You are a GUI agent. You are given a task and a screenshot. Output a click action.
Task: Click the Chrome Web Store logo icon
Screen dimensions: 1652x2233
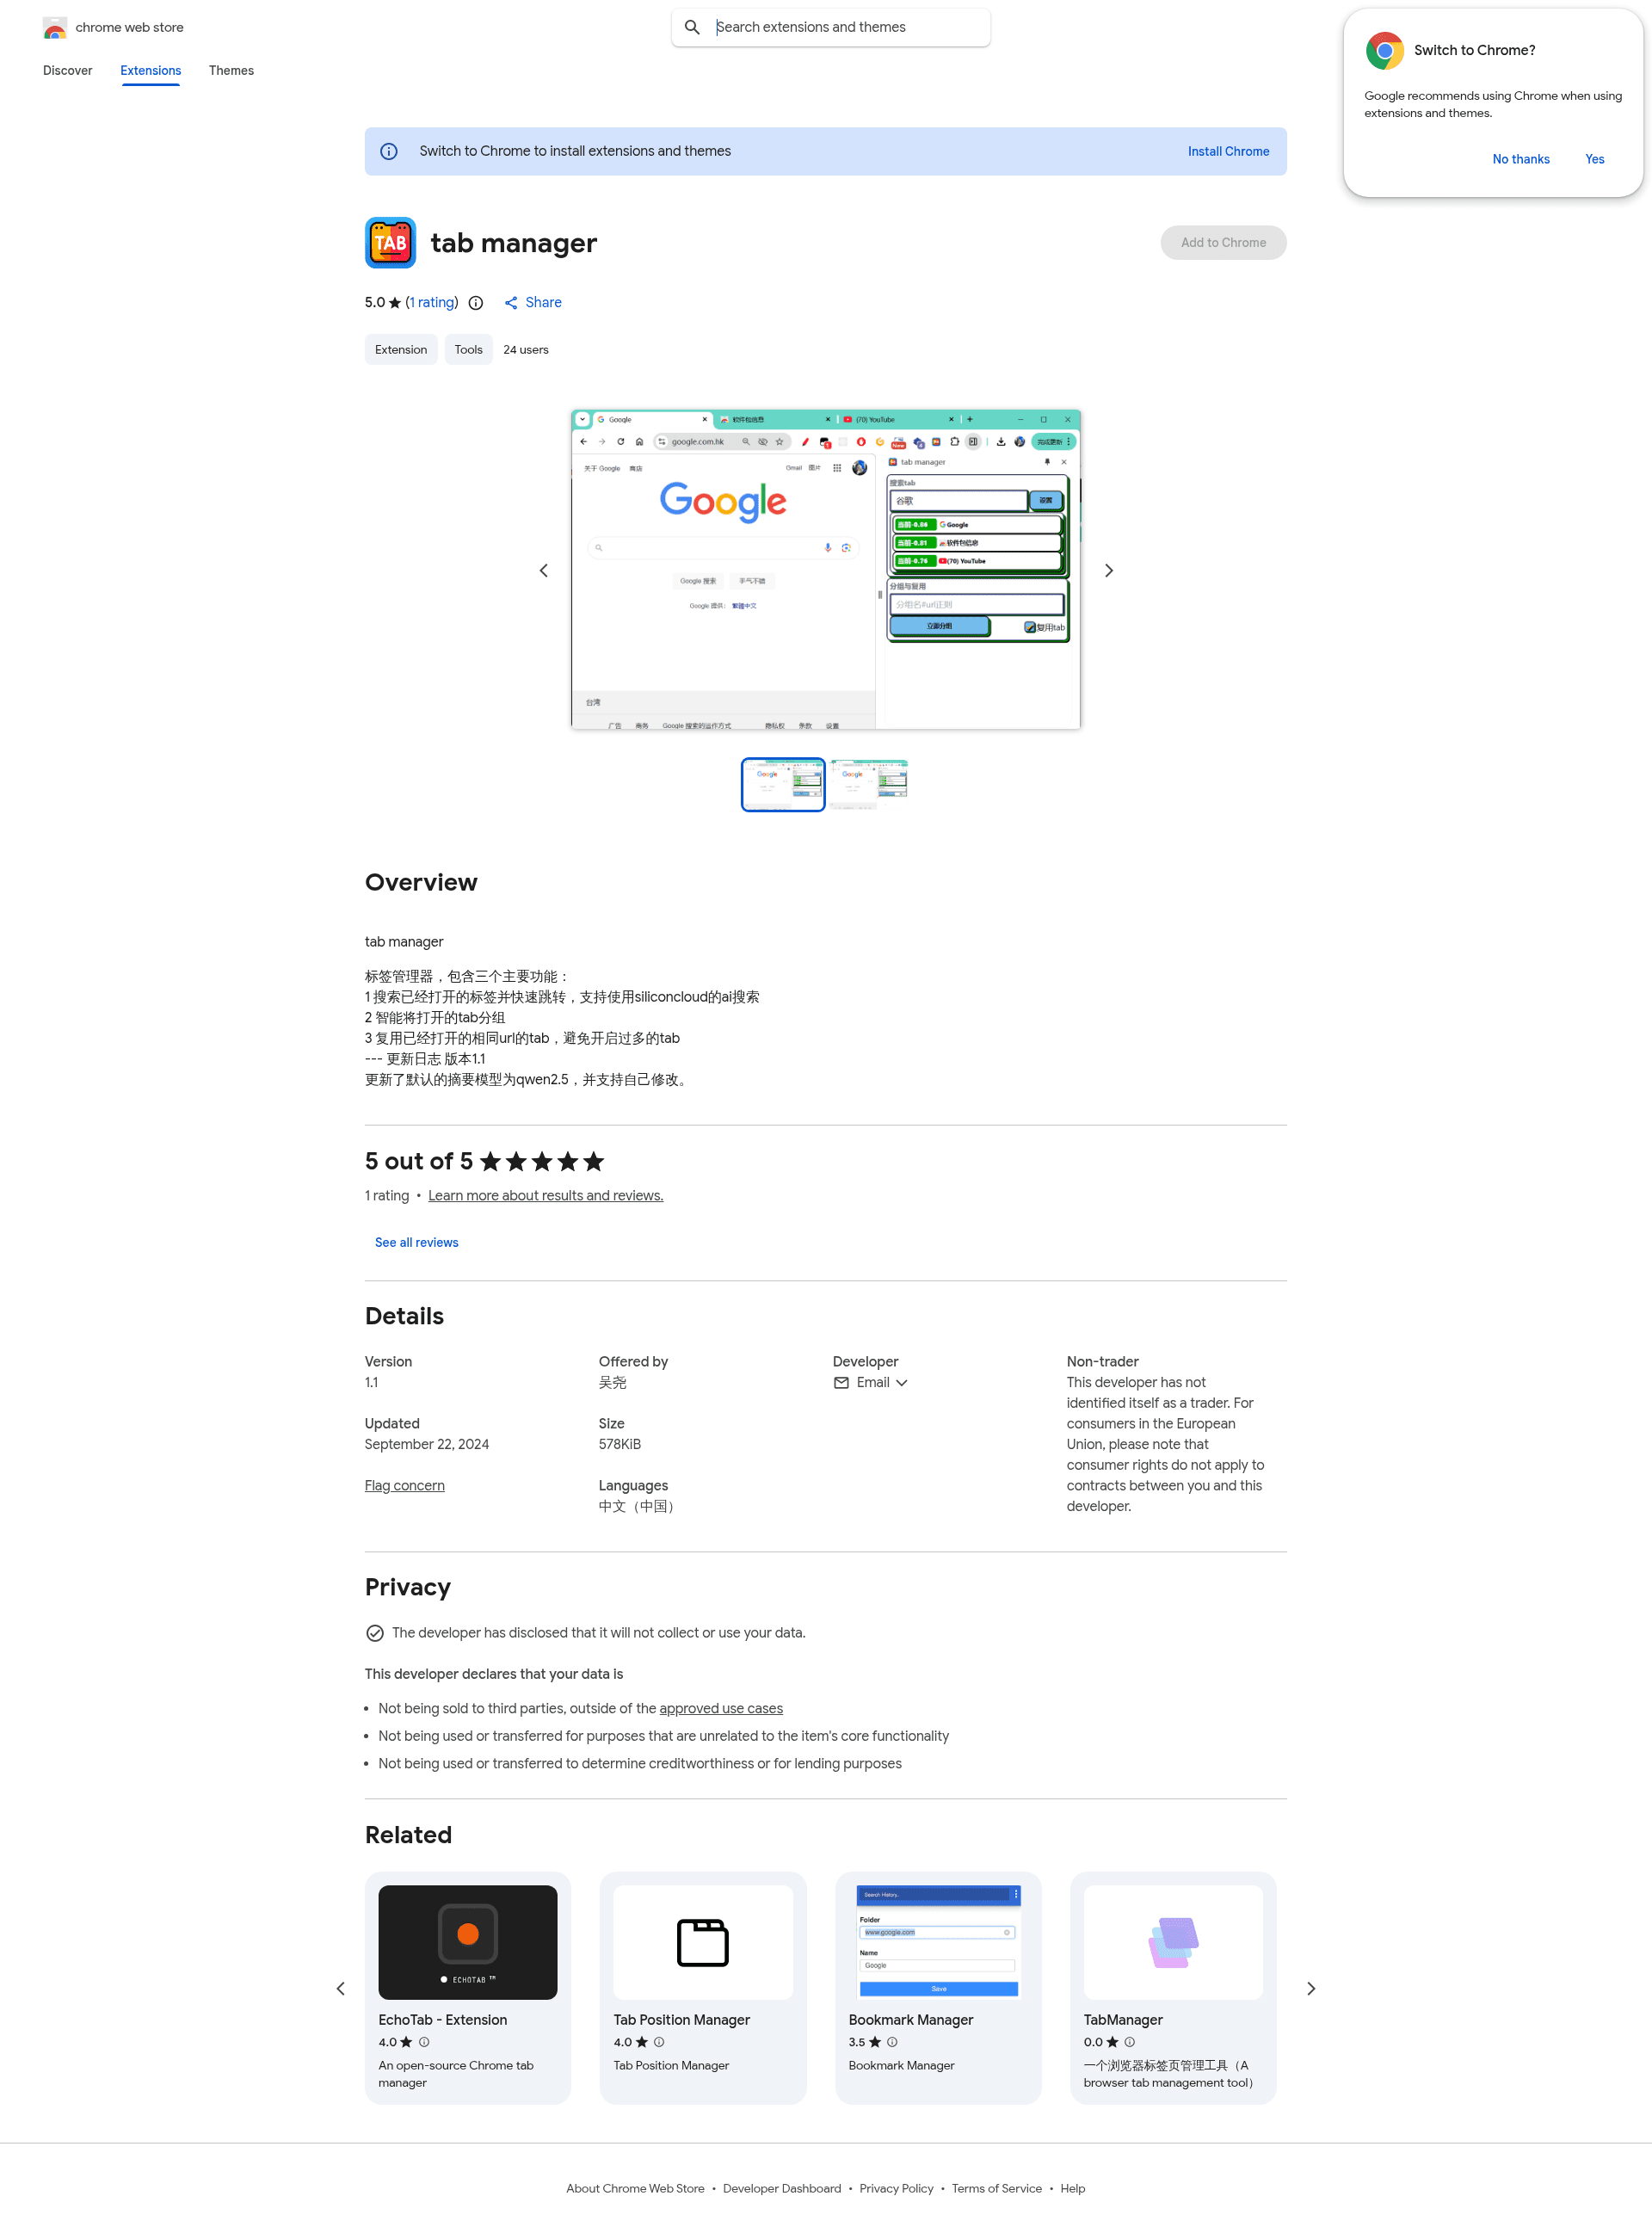[x=55, y=28]
